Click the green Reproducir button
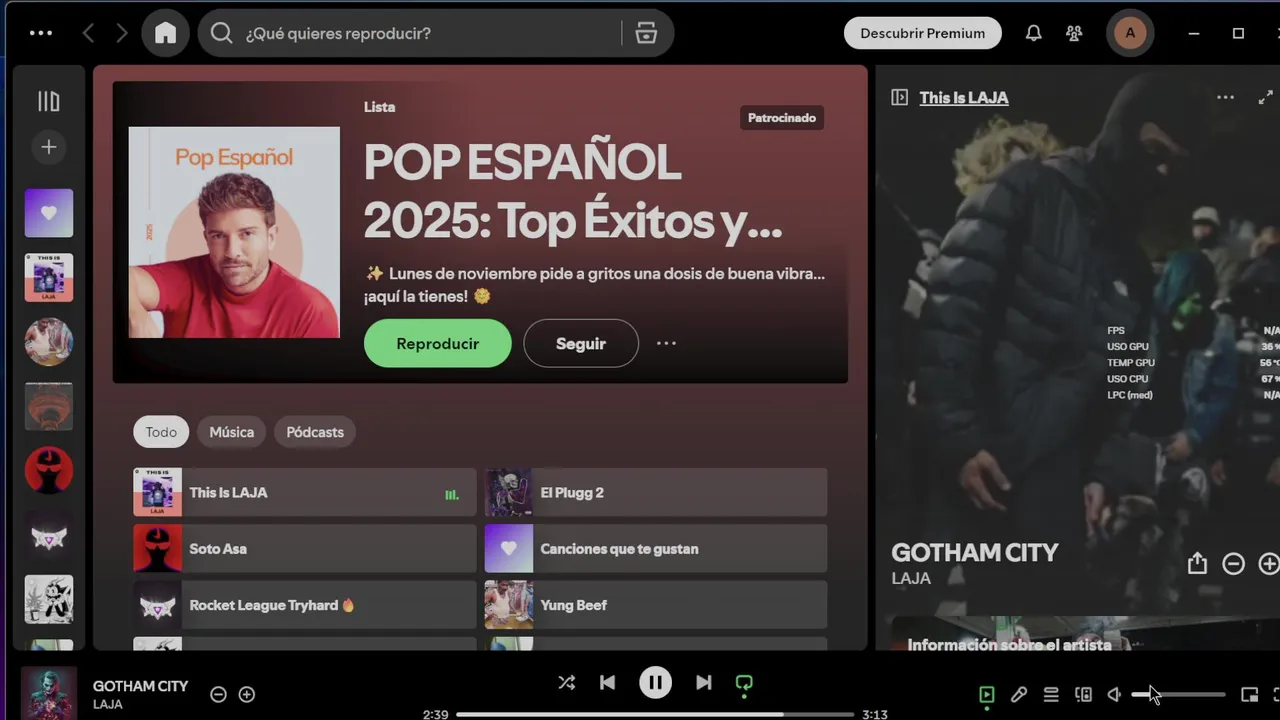 coord(438,344)
